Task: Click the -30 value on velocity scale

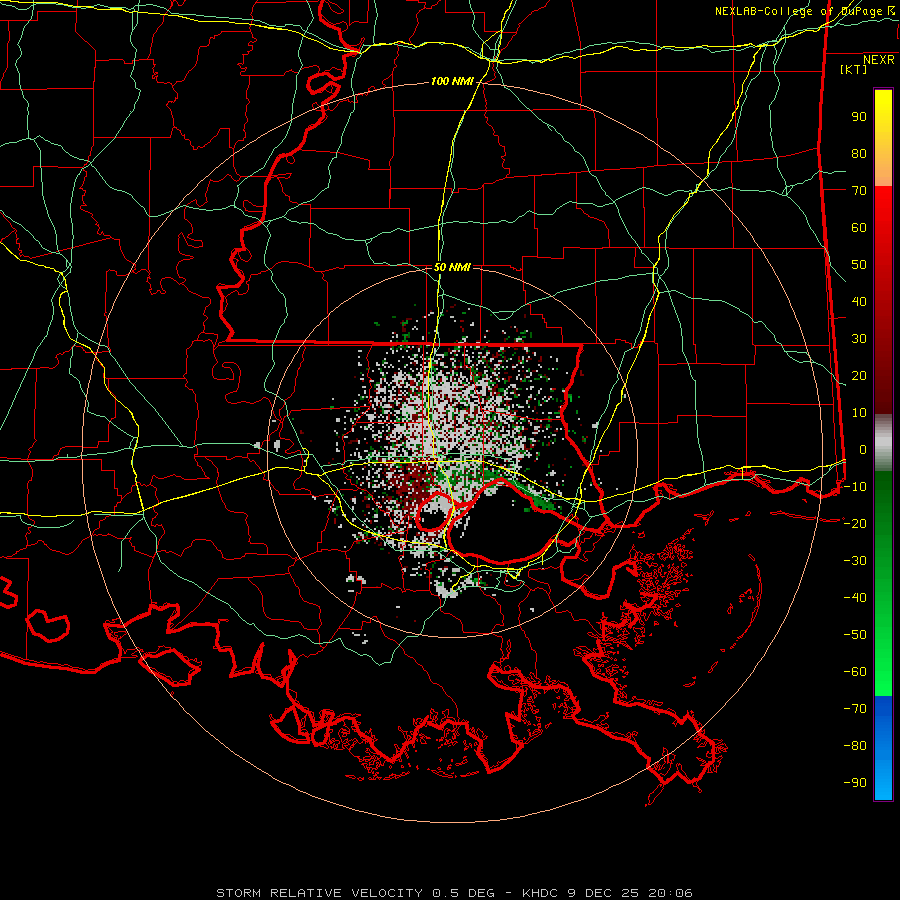Action: point(855,561)
